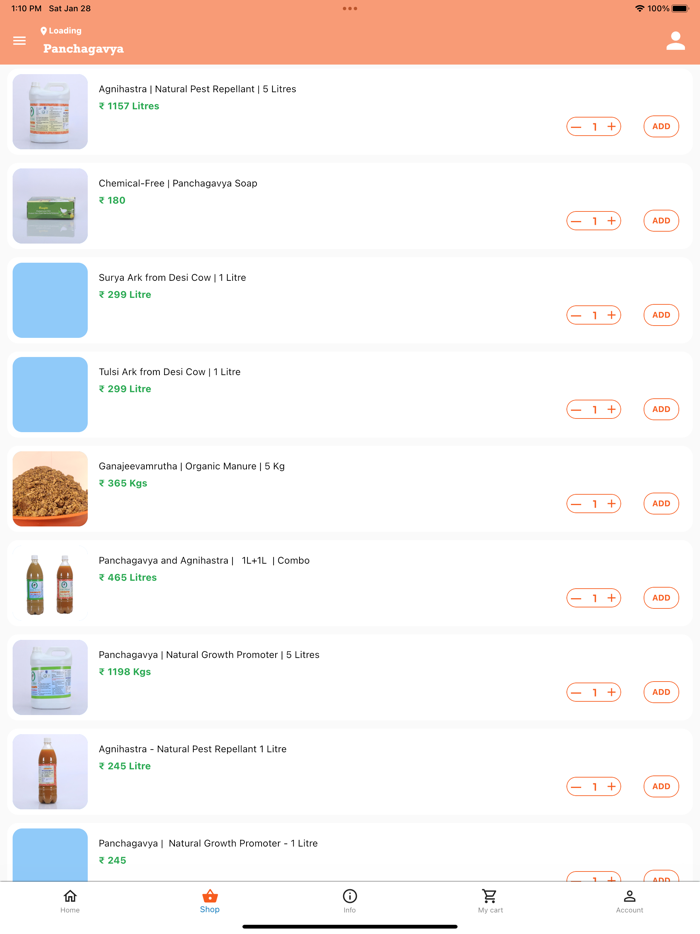The height and width of the screenshot is (934, 700).
Task: Decrease quantity for Panchagavya and Agnihastra Combo
Action: point(576,598)
